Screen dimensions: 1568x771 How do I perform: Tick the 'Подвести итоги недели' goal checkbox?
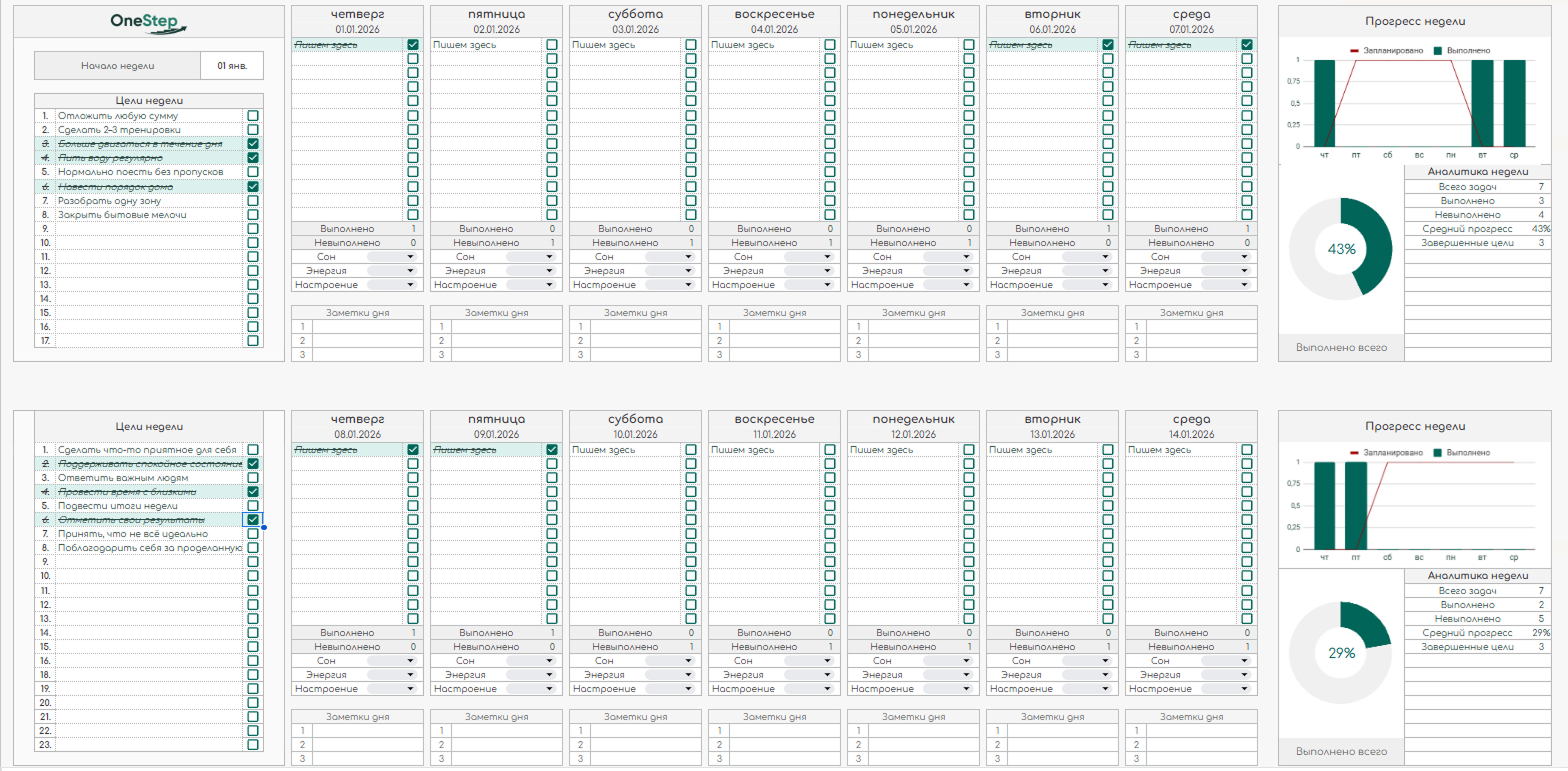[253, 506]
